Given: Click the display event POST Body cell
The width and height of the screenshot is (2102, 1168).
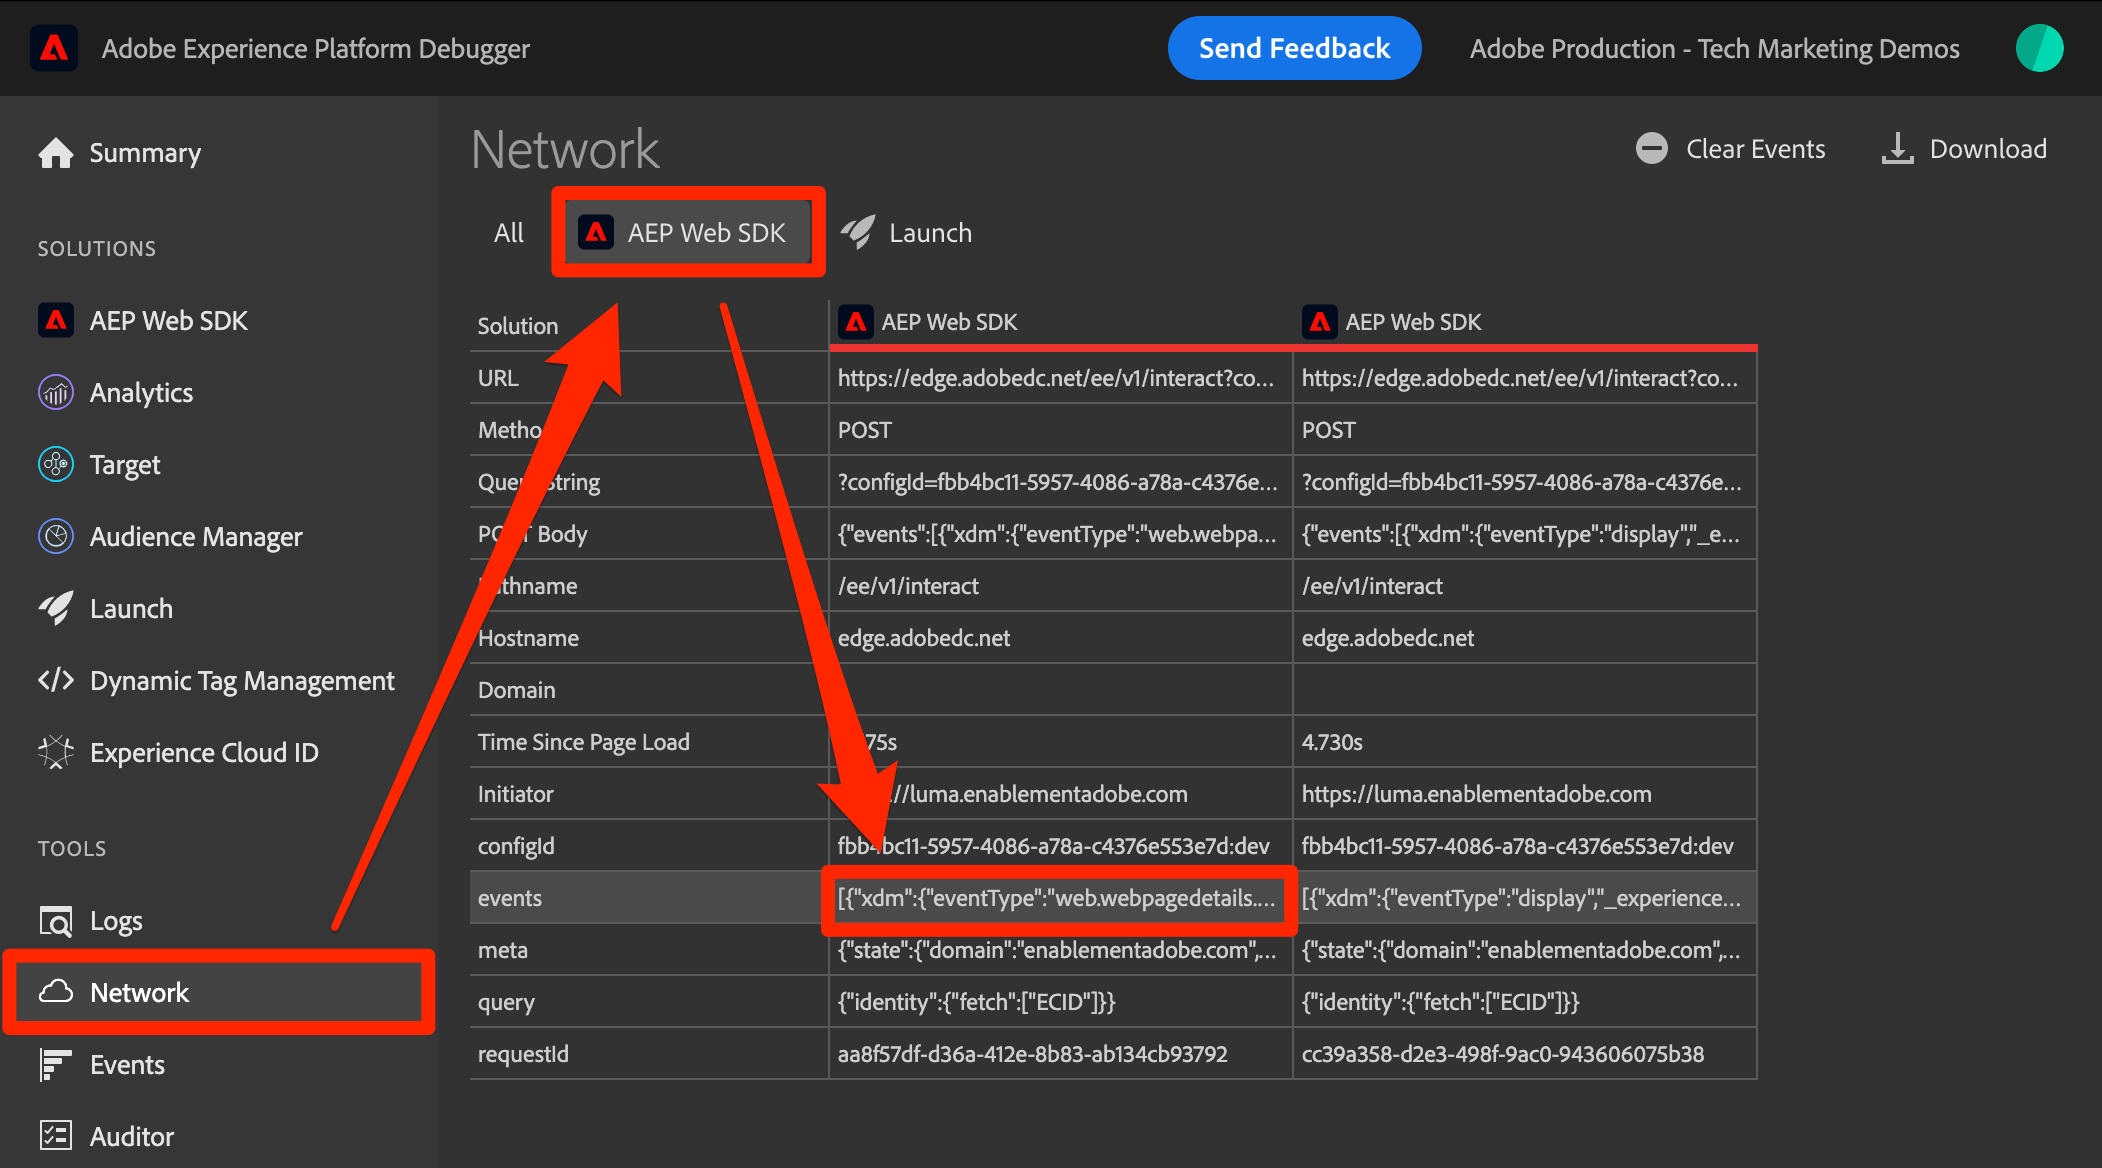Looking at the screenshot, I should [x=1522, y=534].
